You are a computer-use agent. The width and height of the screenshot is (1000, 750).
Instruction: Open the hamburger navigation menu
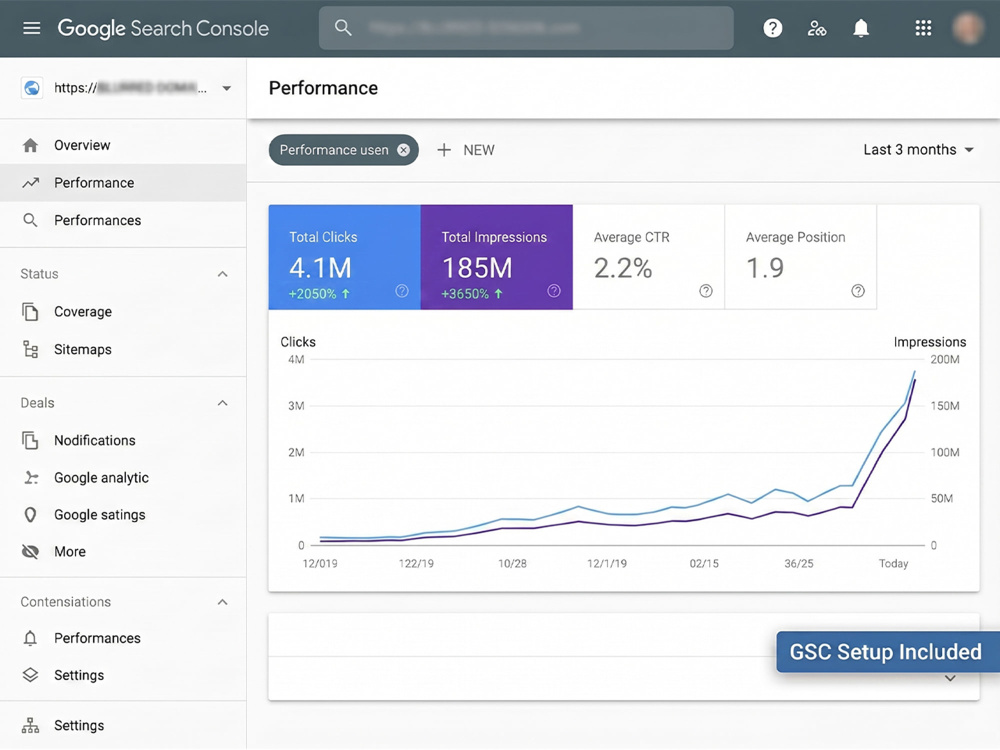31,28
